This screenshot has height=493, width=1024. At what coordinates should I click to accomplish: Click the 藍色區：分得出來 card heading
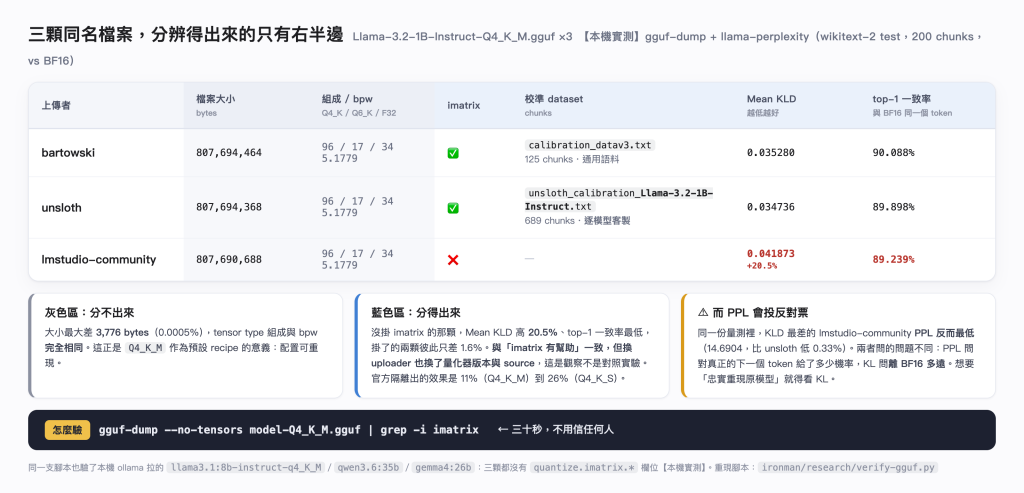point(415,313)
